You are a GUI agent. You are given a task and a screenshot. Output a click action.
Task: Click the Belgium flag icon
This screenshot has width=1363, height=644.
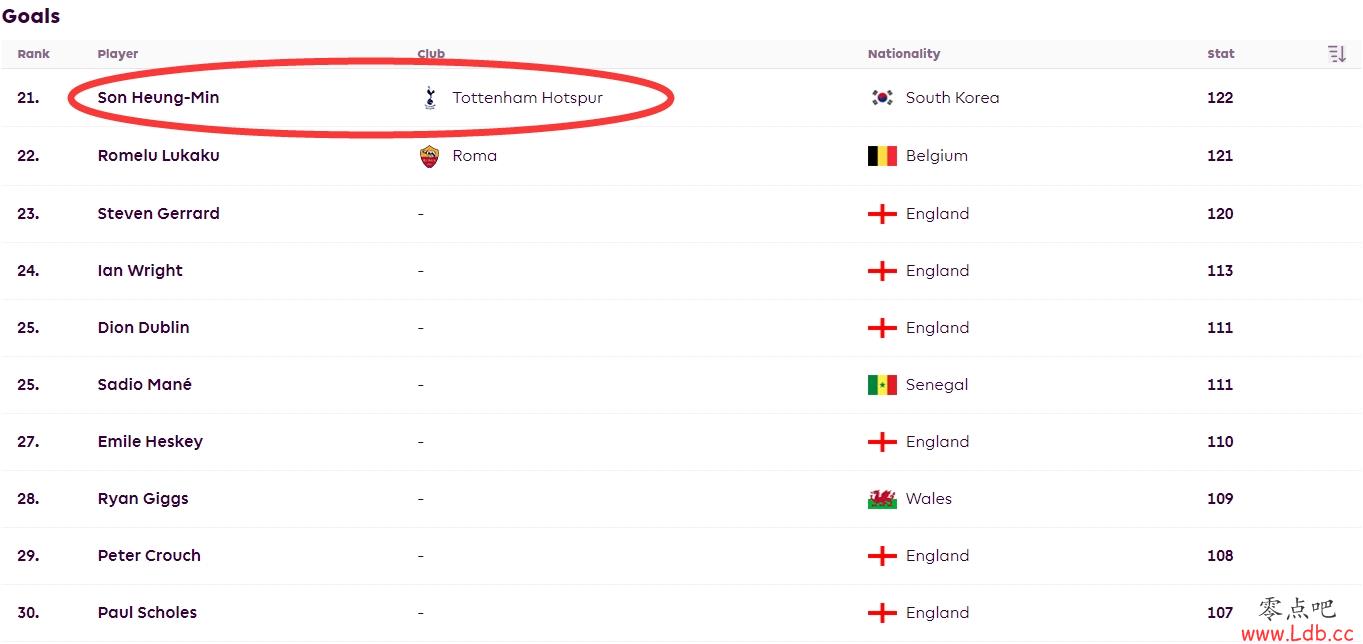pos(882,156)
